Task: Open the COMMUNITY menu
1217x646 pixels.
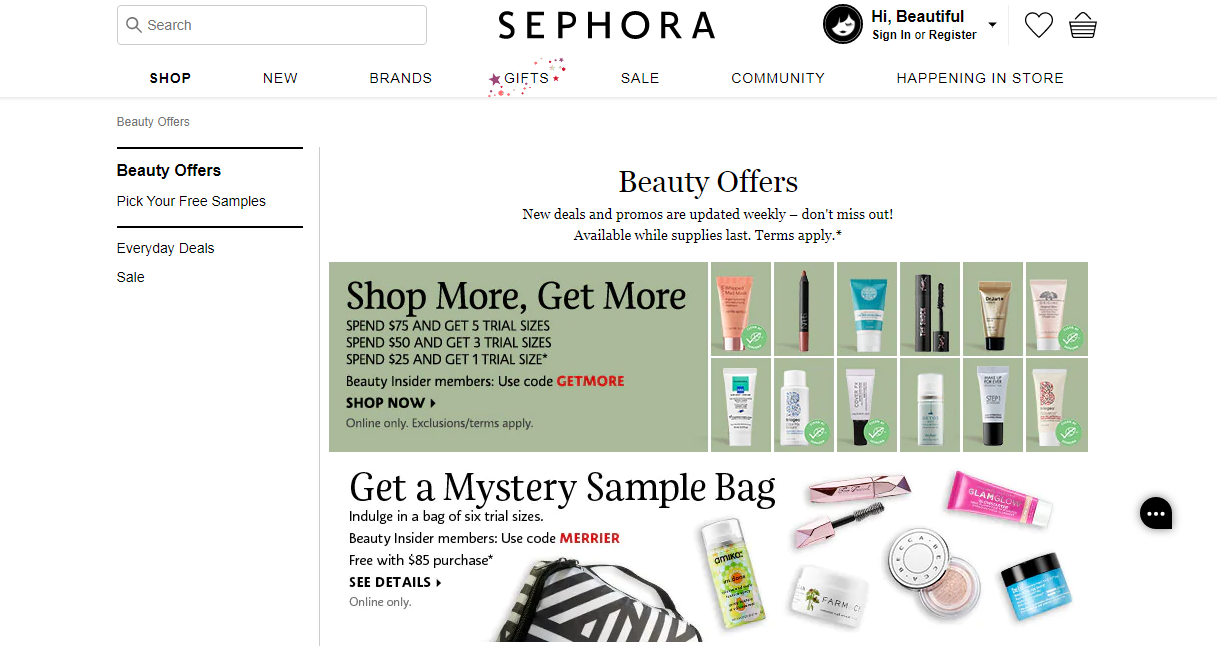Action: click(778, 78)
